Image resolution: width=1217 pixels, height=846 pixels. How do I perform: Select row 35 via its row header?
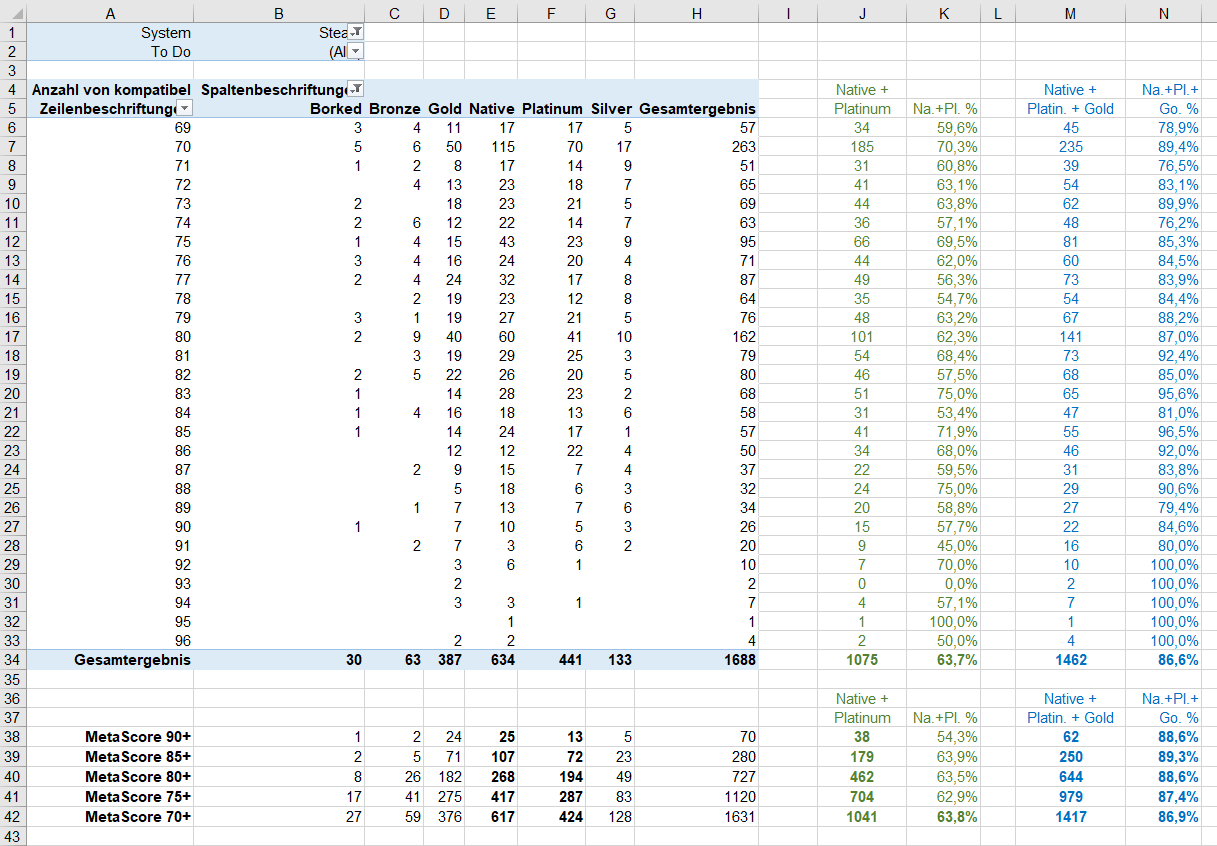pyautogui.click(x=13, y=679)
